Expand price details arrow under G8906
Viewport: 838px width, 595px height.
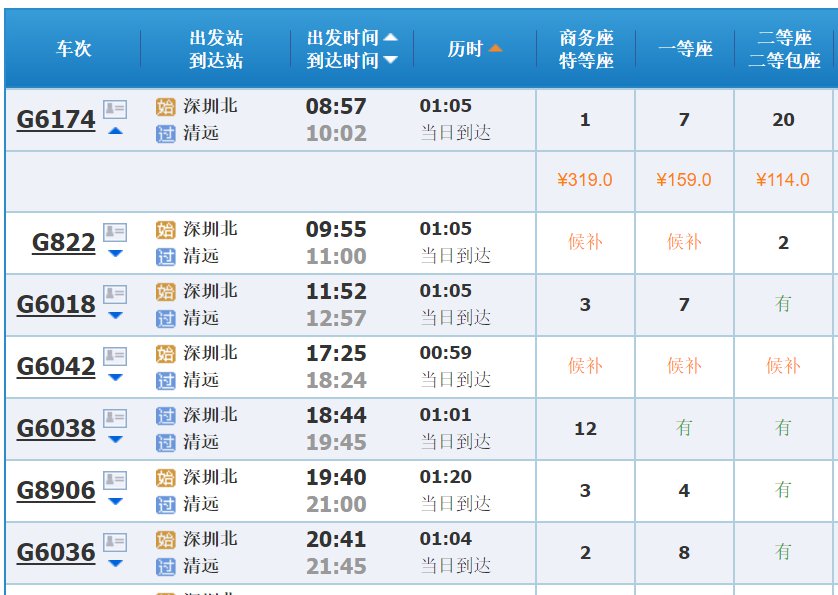(x=115, y=502)
